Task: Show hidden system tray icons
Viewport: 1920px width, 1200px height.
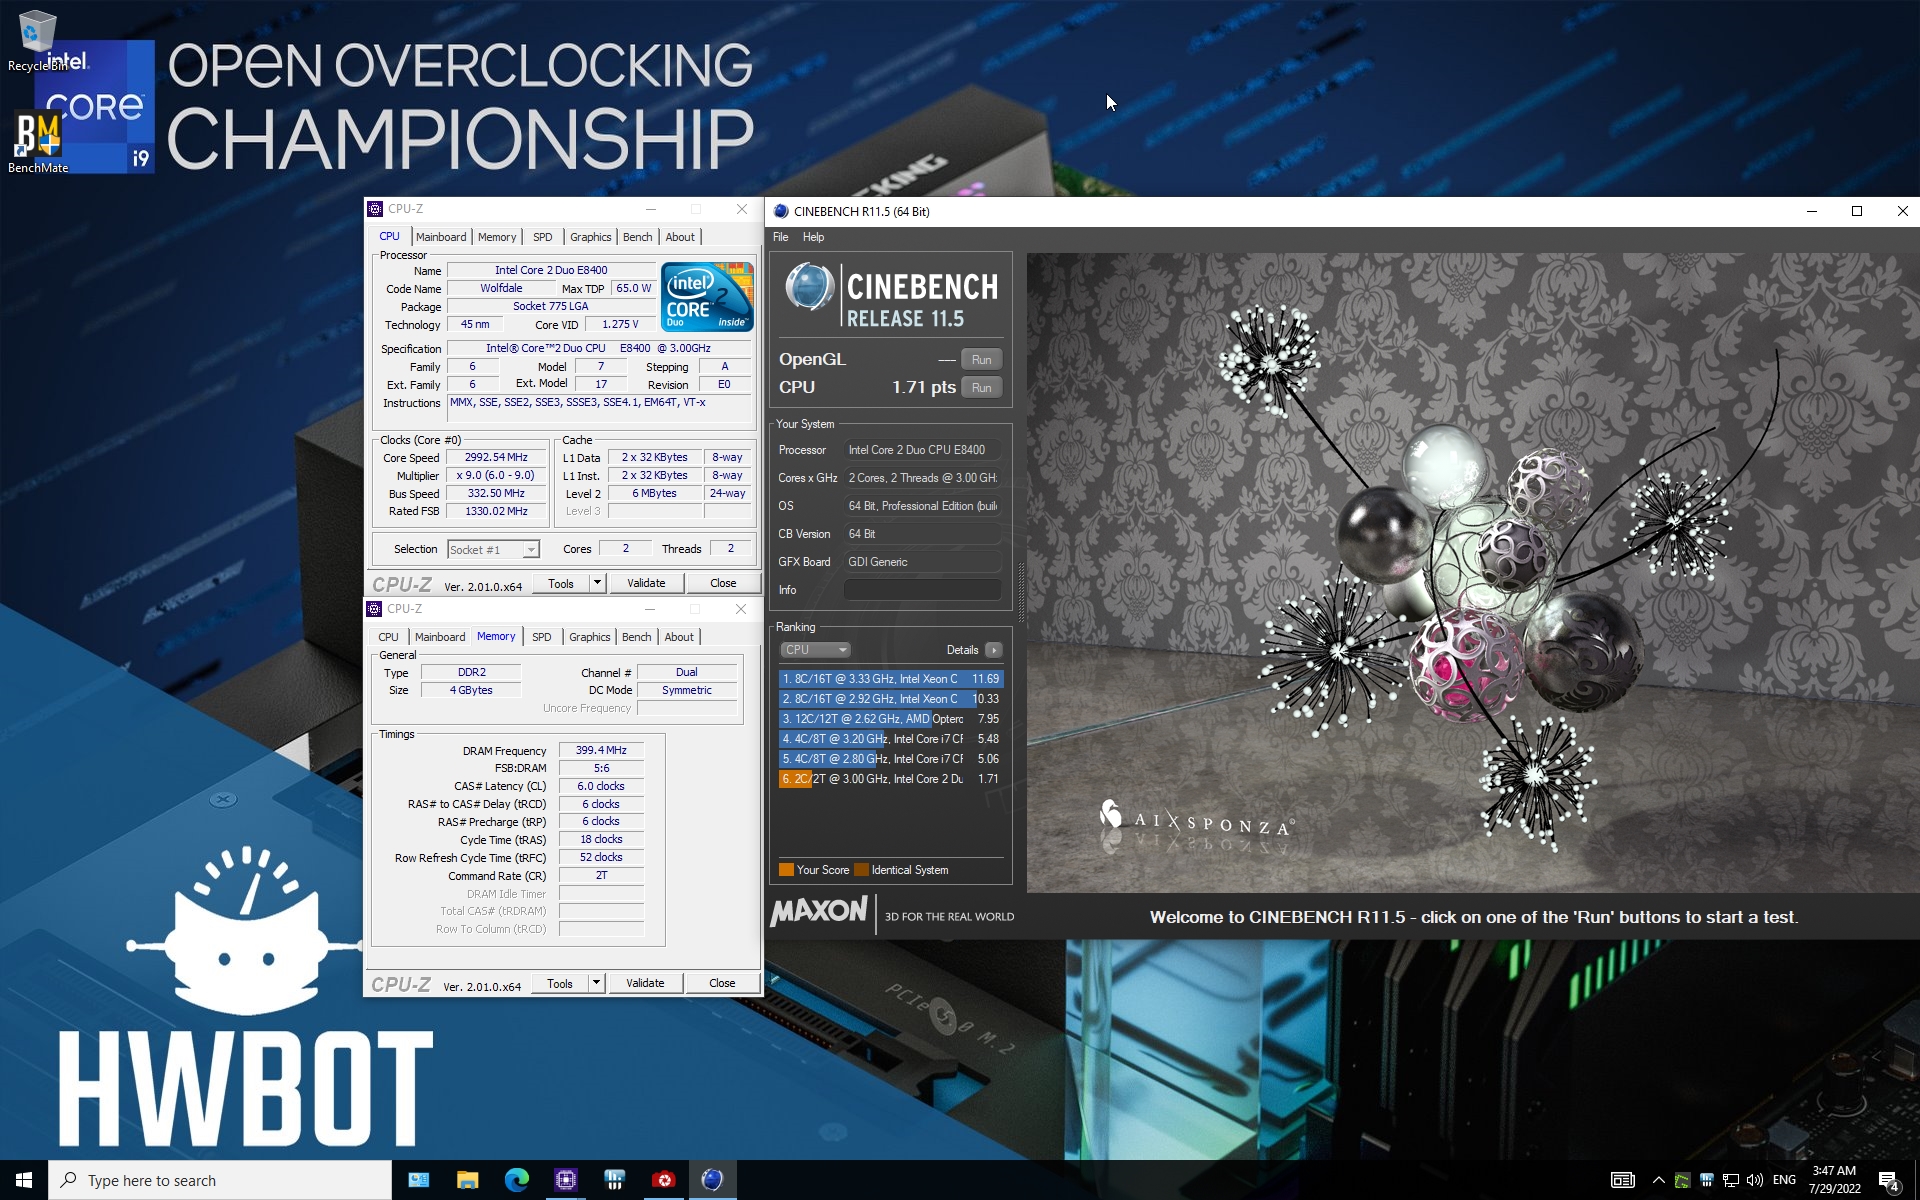Action: click(x=1658, y=1181)
